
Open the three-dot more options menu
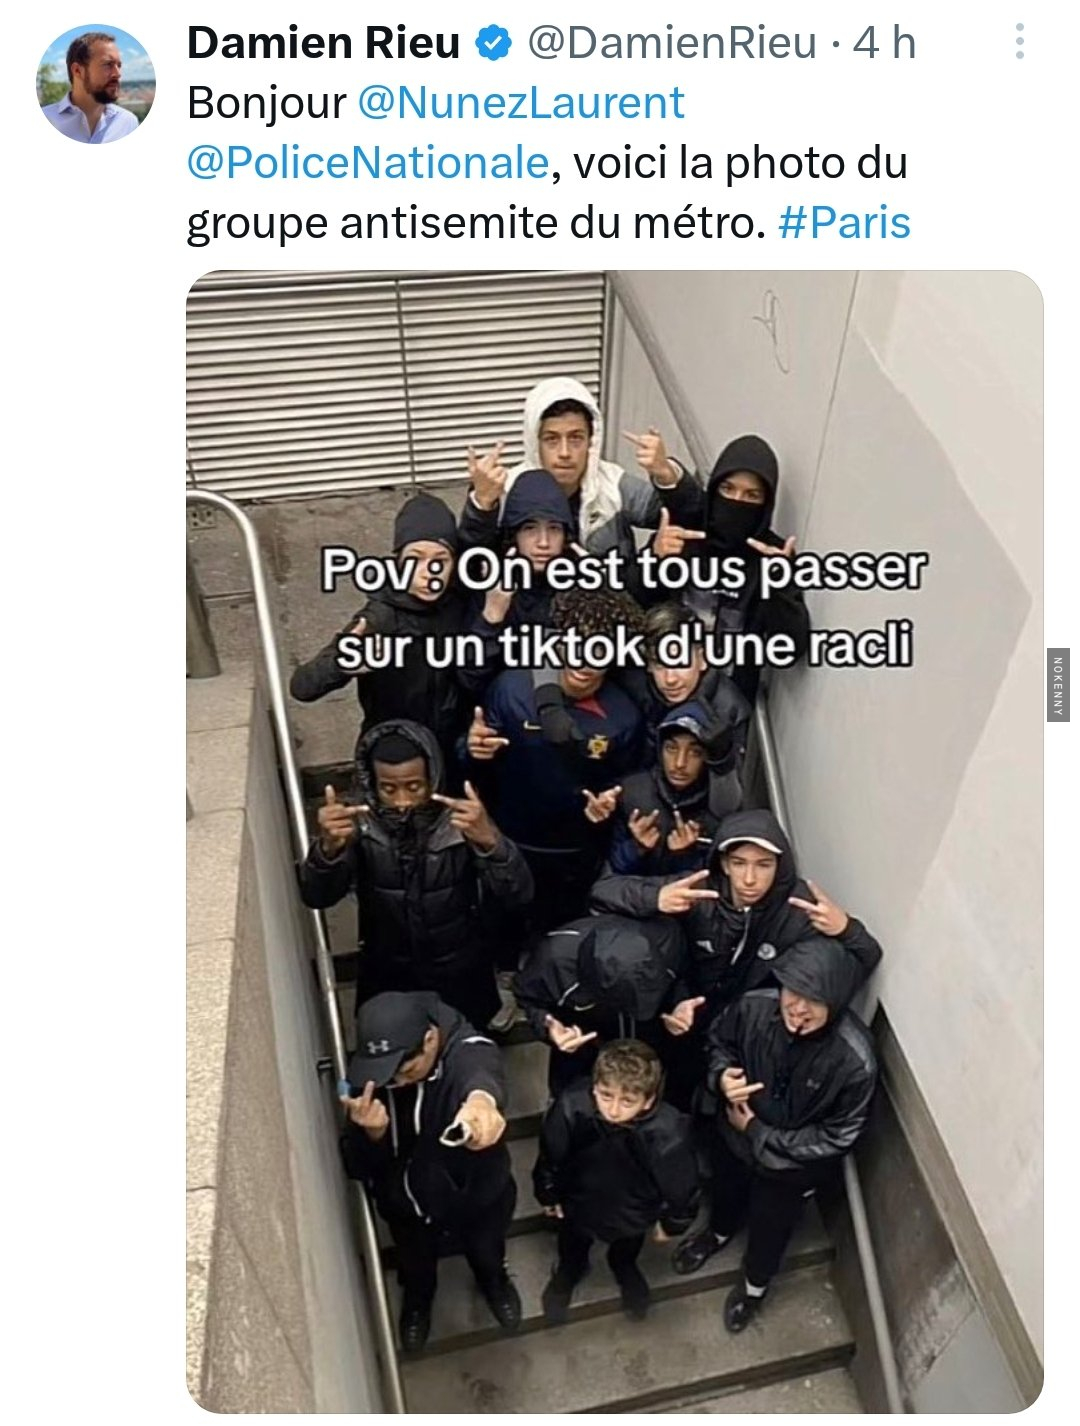pos(1019,42)
